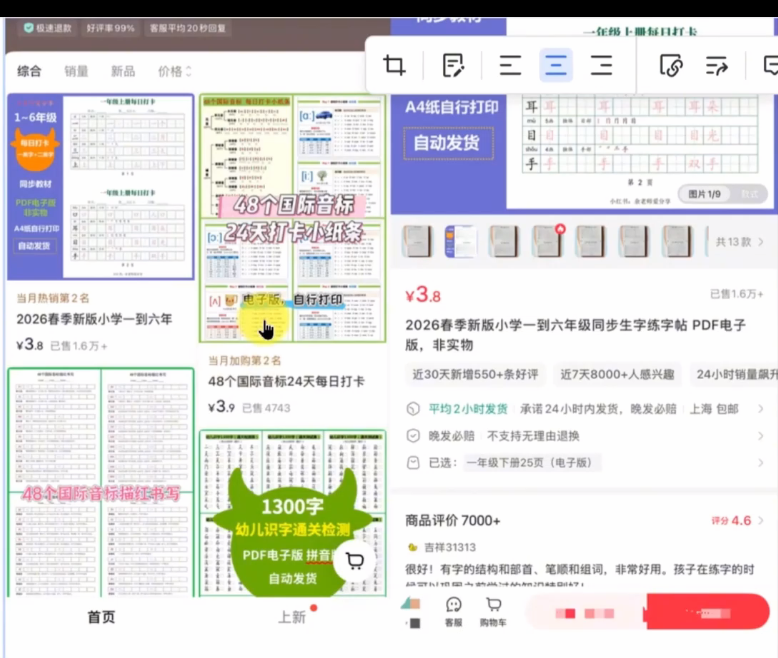This screenshot has height=658, width=778.
Task: Click the 已售1.6万+ text in detail panel
Action: point(736,294)
